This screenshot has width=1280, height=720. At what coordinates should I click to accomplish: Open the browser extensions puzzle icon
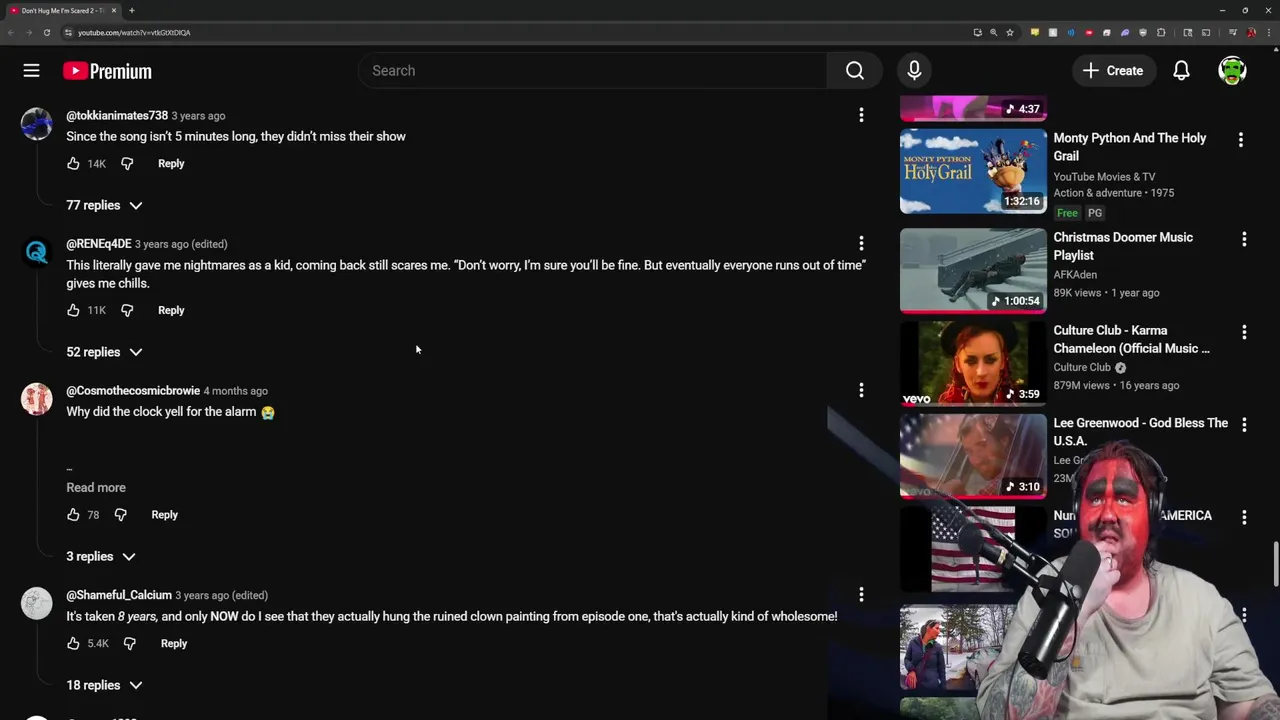click(1161, 32)
